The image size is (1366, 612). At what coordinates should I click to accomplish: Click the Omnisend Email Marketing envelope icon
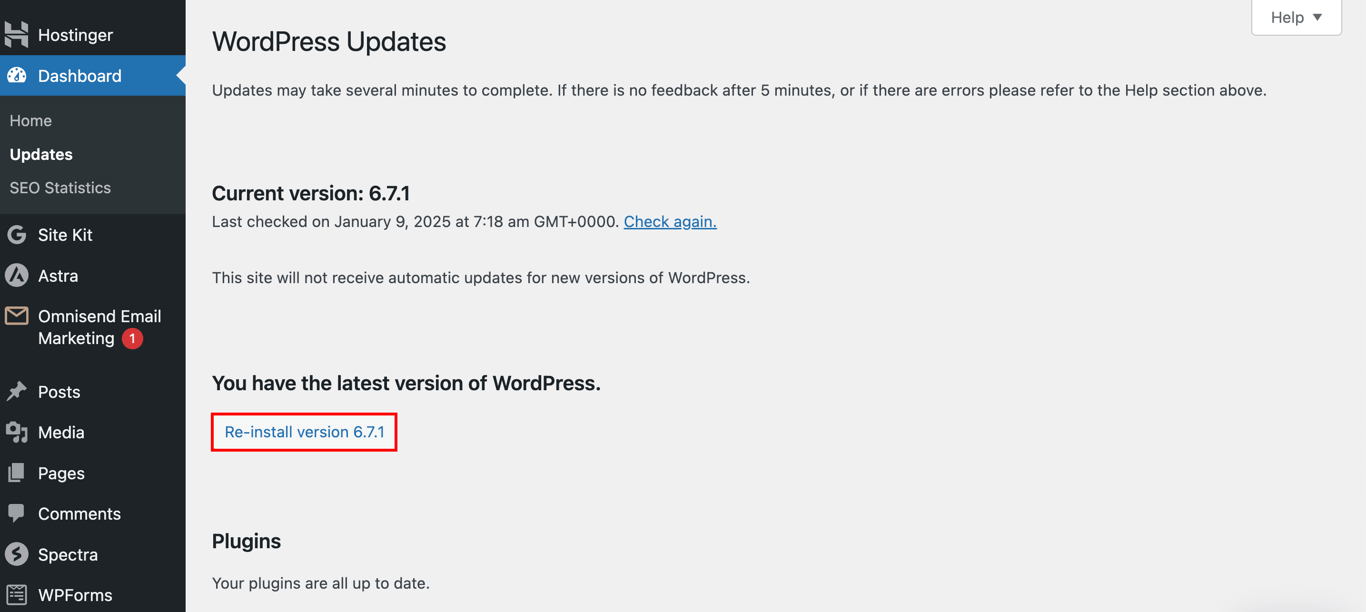coord(17,316)
